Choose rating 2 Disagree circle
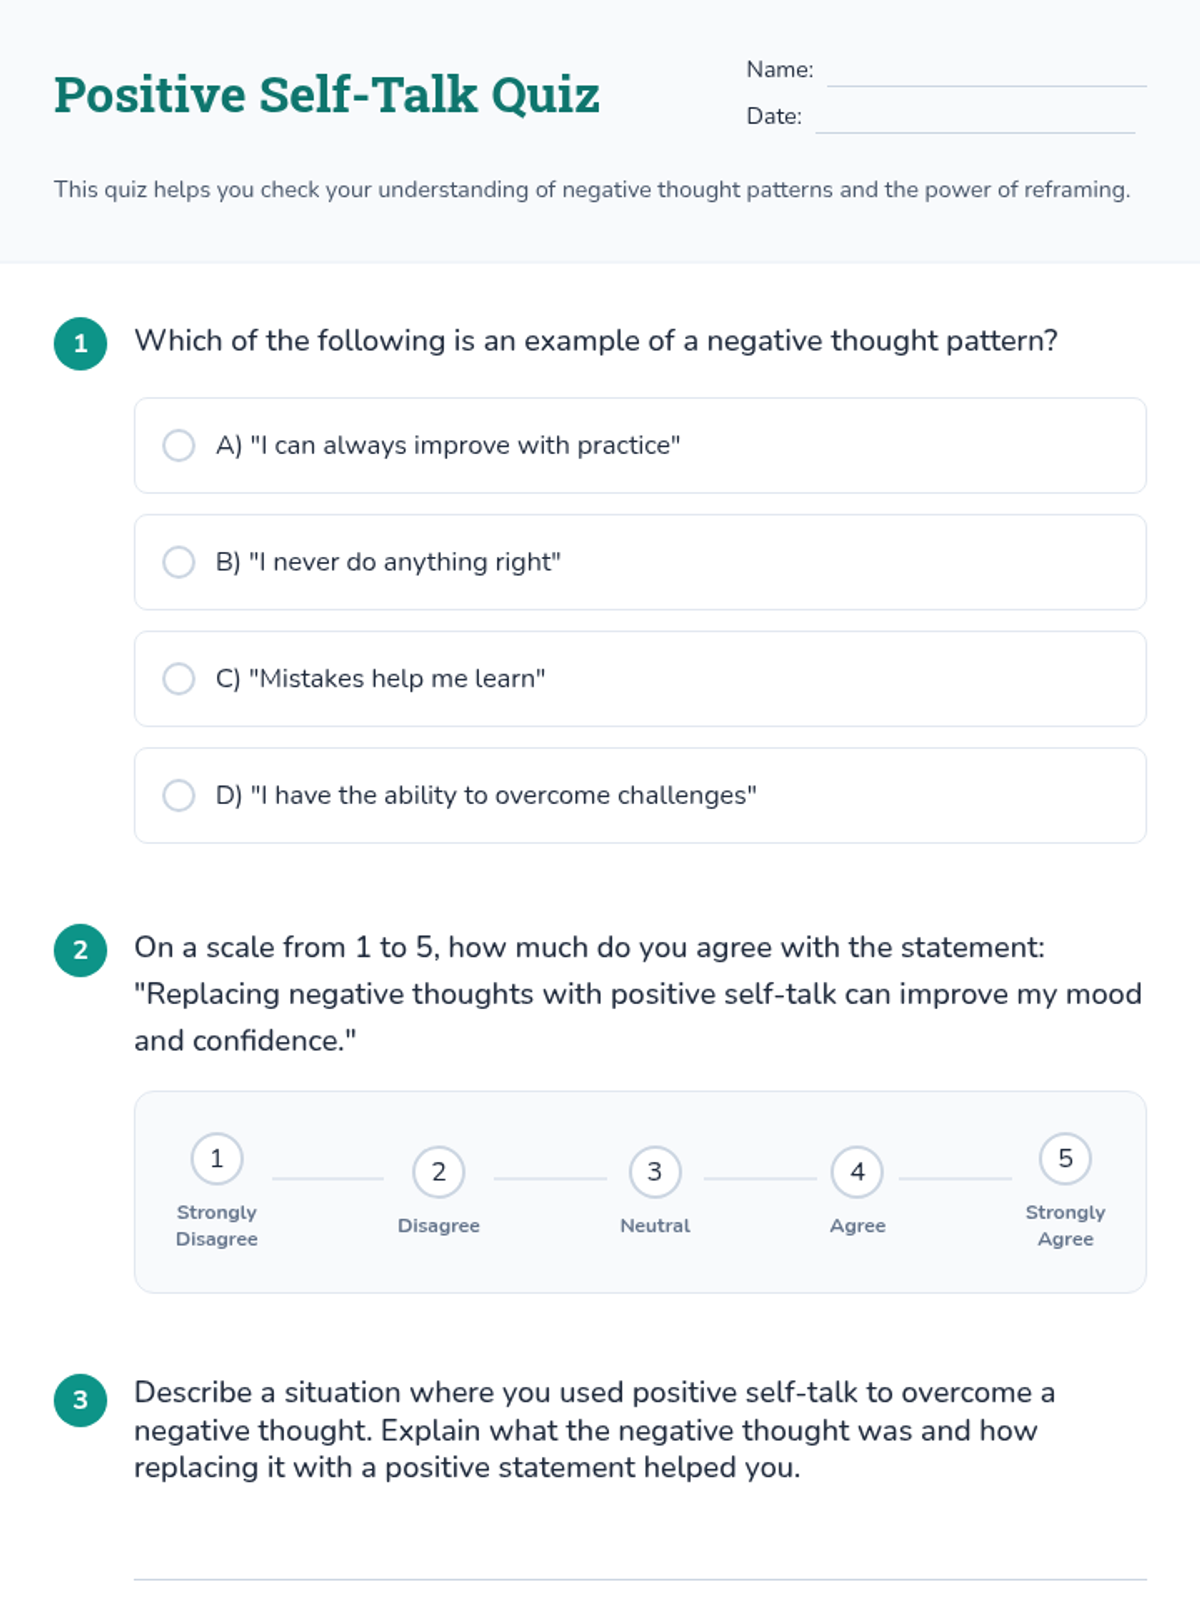The height and width of the screenshot is (1600, 1200). coord(438,1172)
